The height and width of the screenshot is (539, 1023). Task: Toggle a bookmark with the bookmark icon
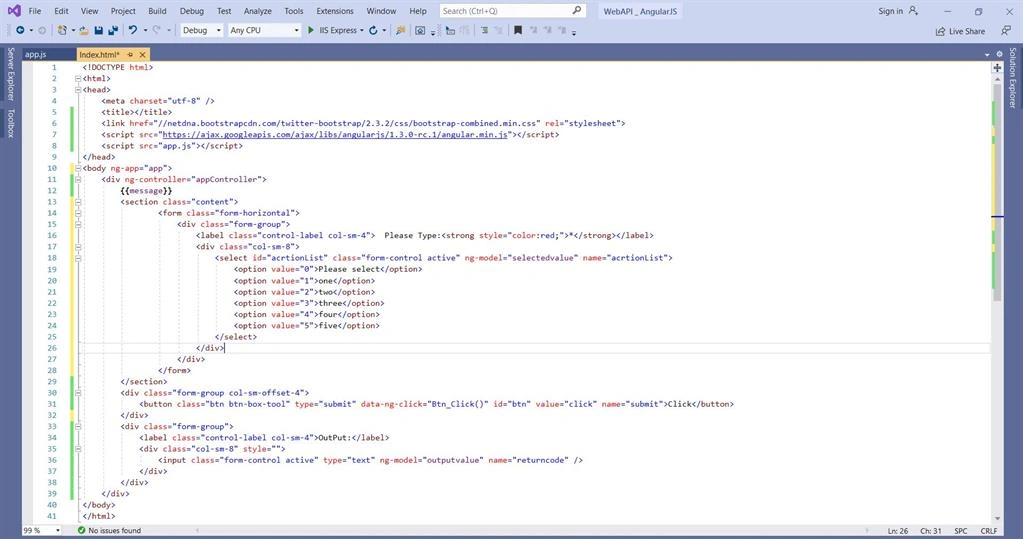[x=518, y=31]
